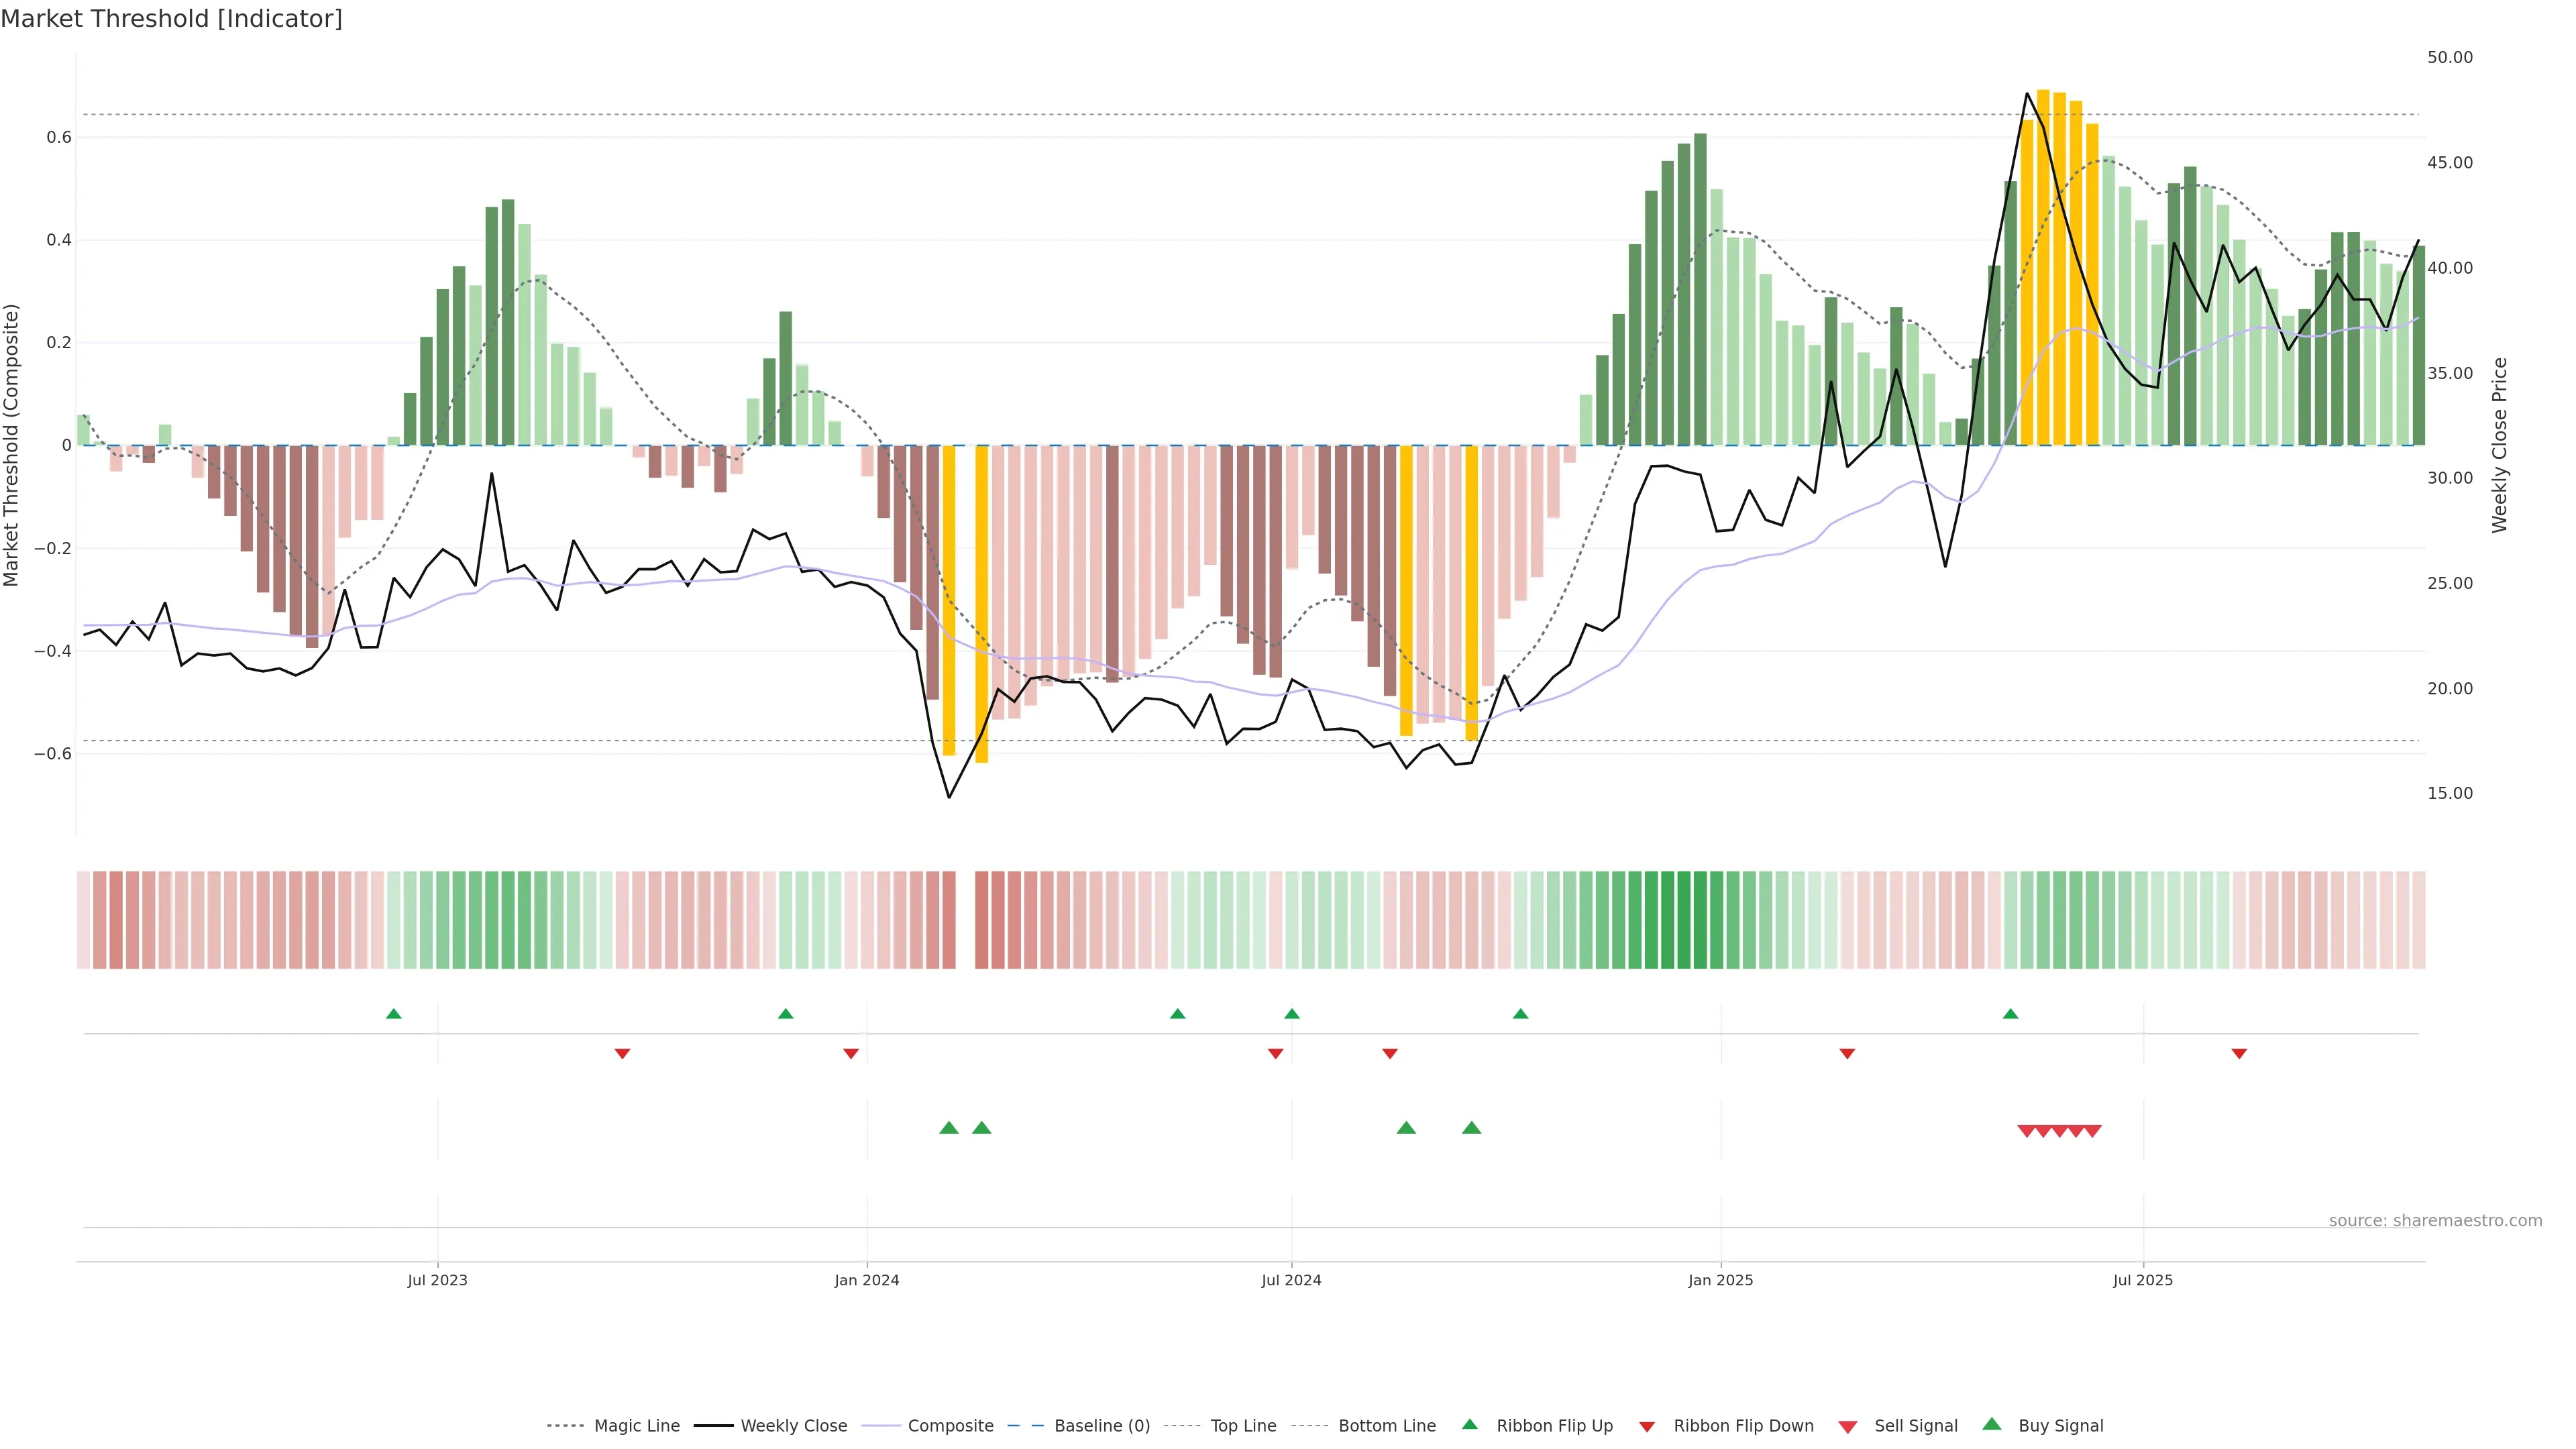Click the Ribbon Flip Up legend triangle
2576x1449 pixels.
1469,1424
